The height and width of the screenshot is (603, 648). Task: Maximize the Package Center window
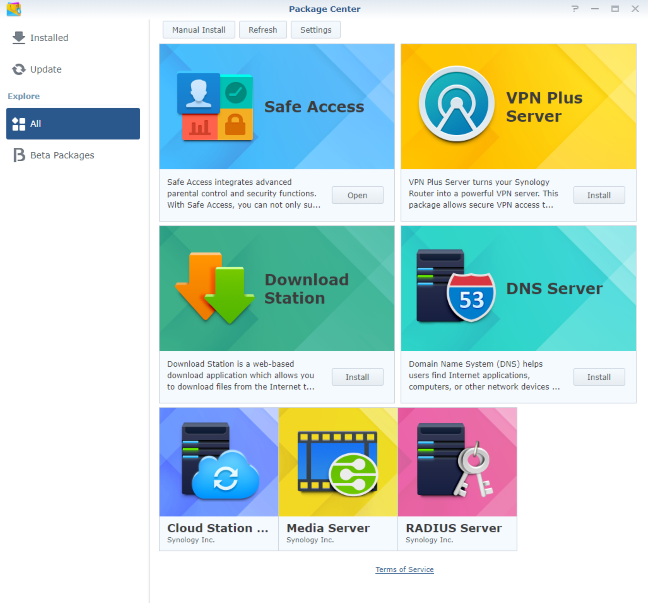[x=615, y=9]
